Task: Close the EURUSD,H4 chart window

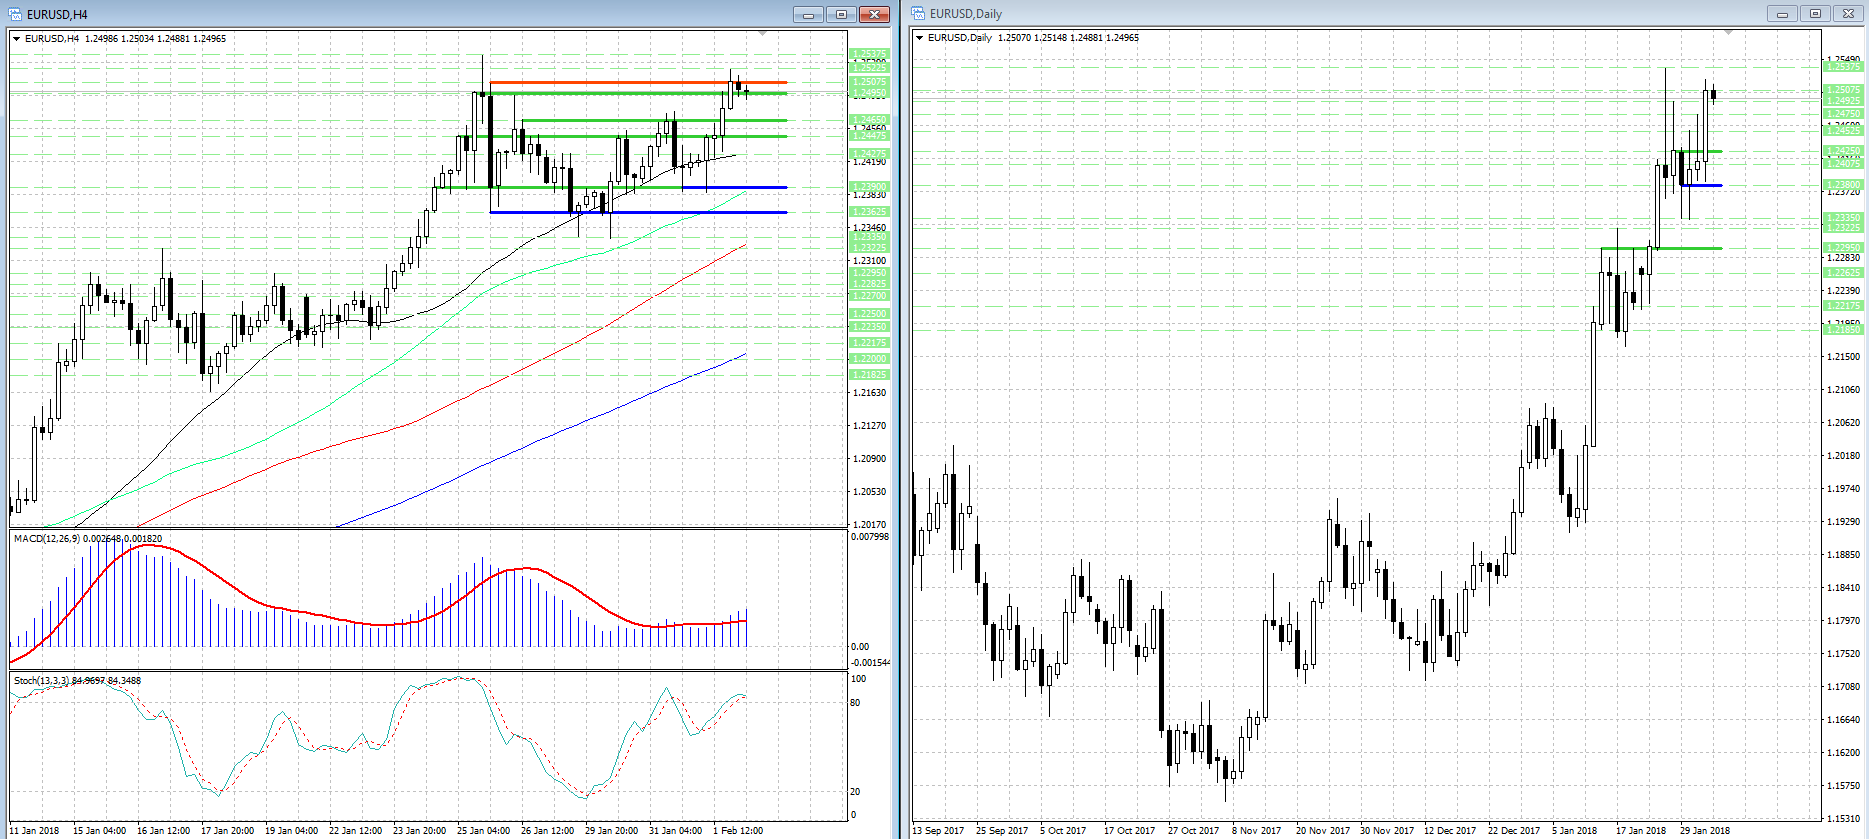Action: point(874,14)
